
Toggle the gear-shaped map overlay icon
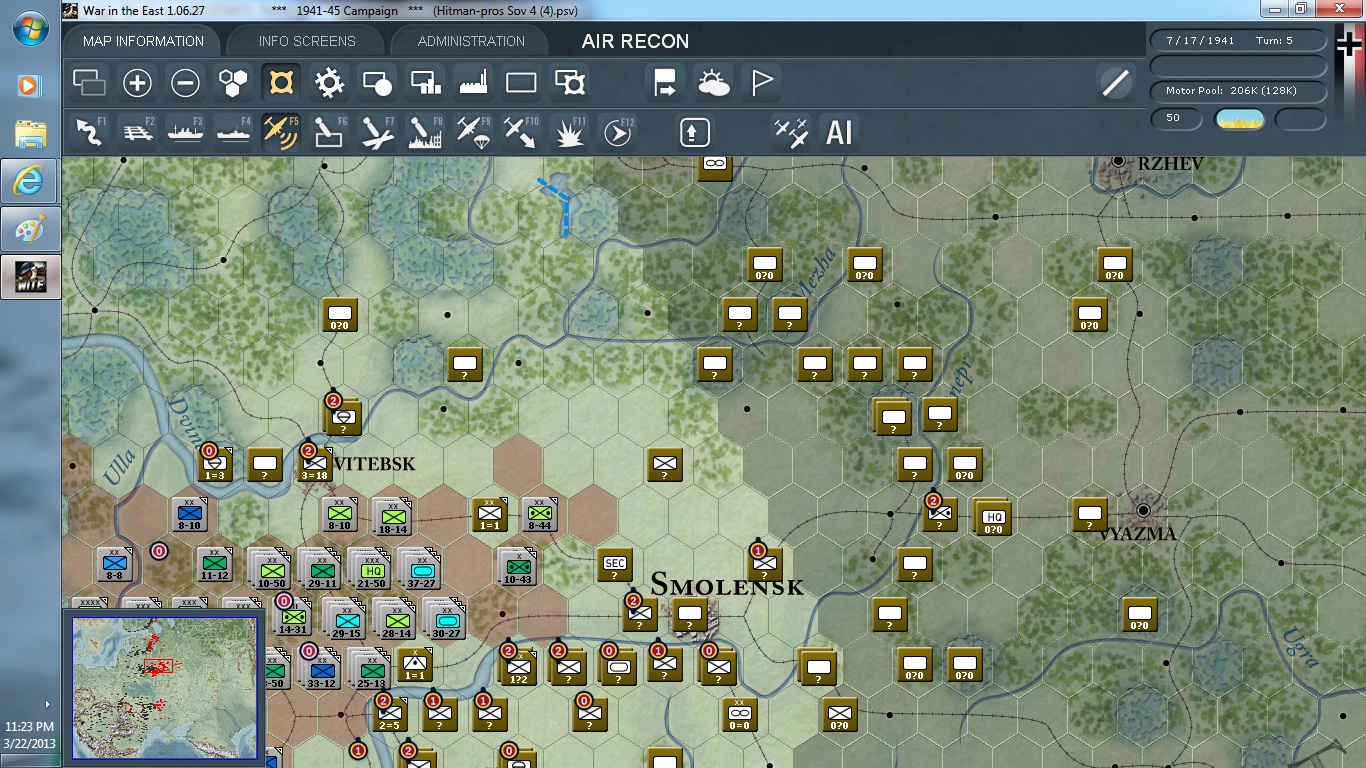[329, 83]
